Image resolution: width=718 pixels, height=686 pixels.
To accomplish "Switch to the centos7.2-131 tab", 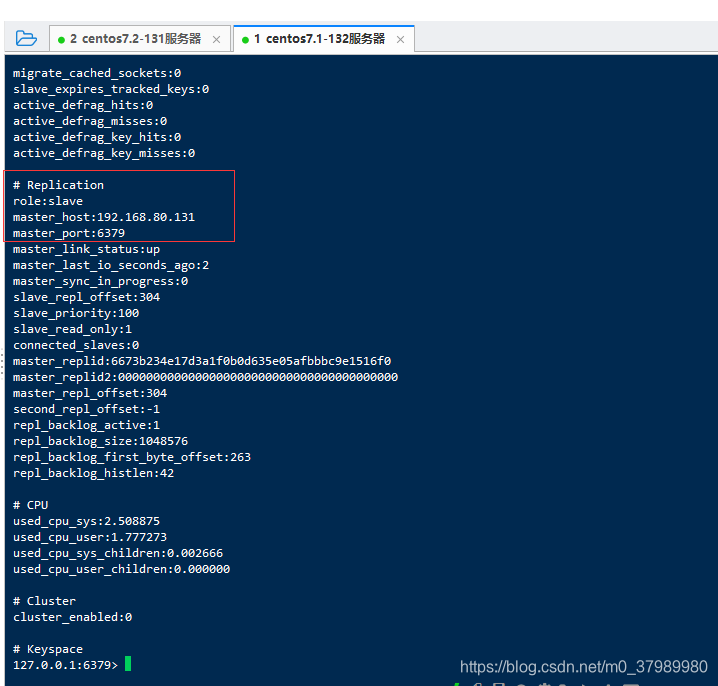I will point(140,39).
